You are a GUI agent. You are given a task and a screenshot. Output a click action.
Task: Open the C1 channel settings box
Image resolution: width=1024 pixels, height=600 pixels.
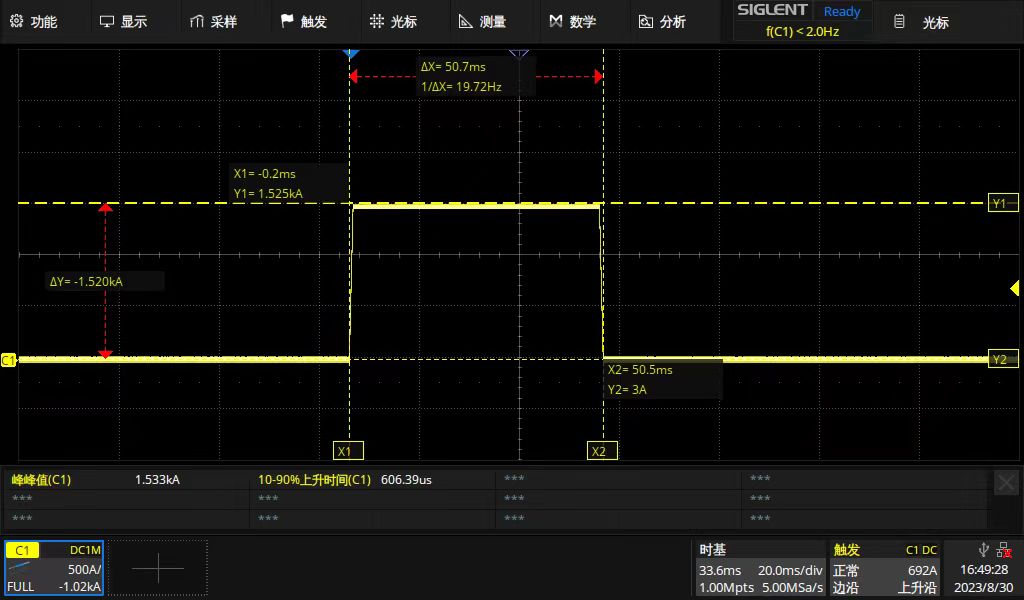tap(54, 568)
